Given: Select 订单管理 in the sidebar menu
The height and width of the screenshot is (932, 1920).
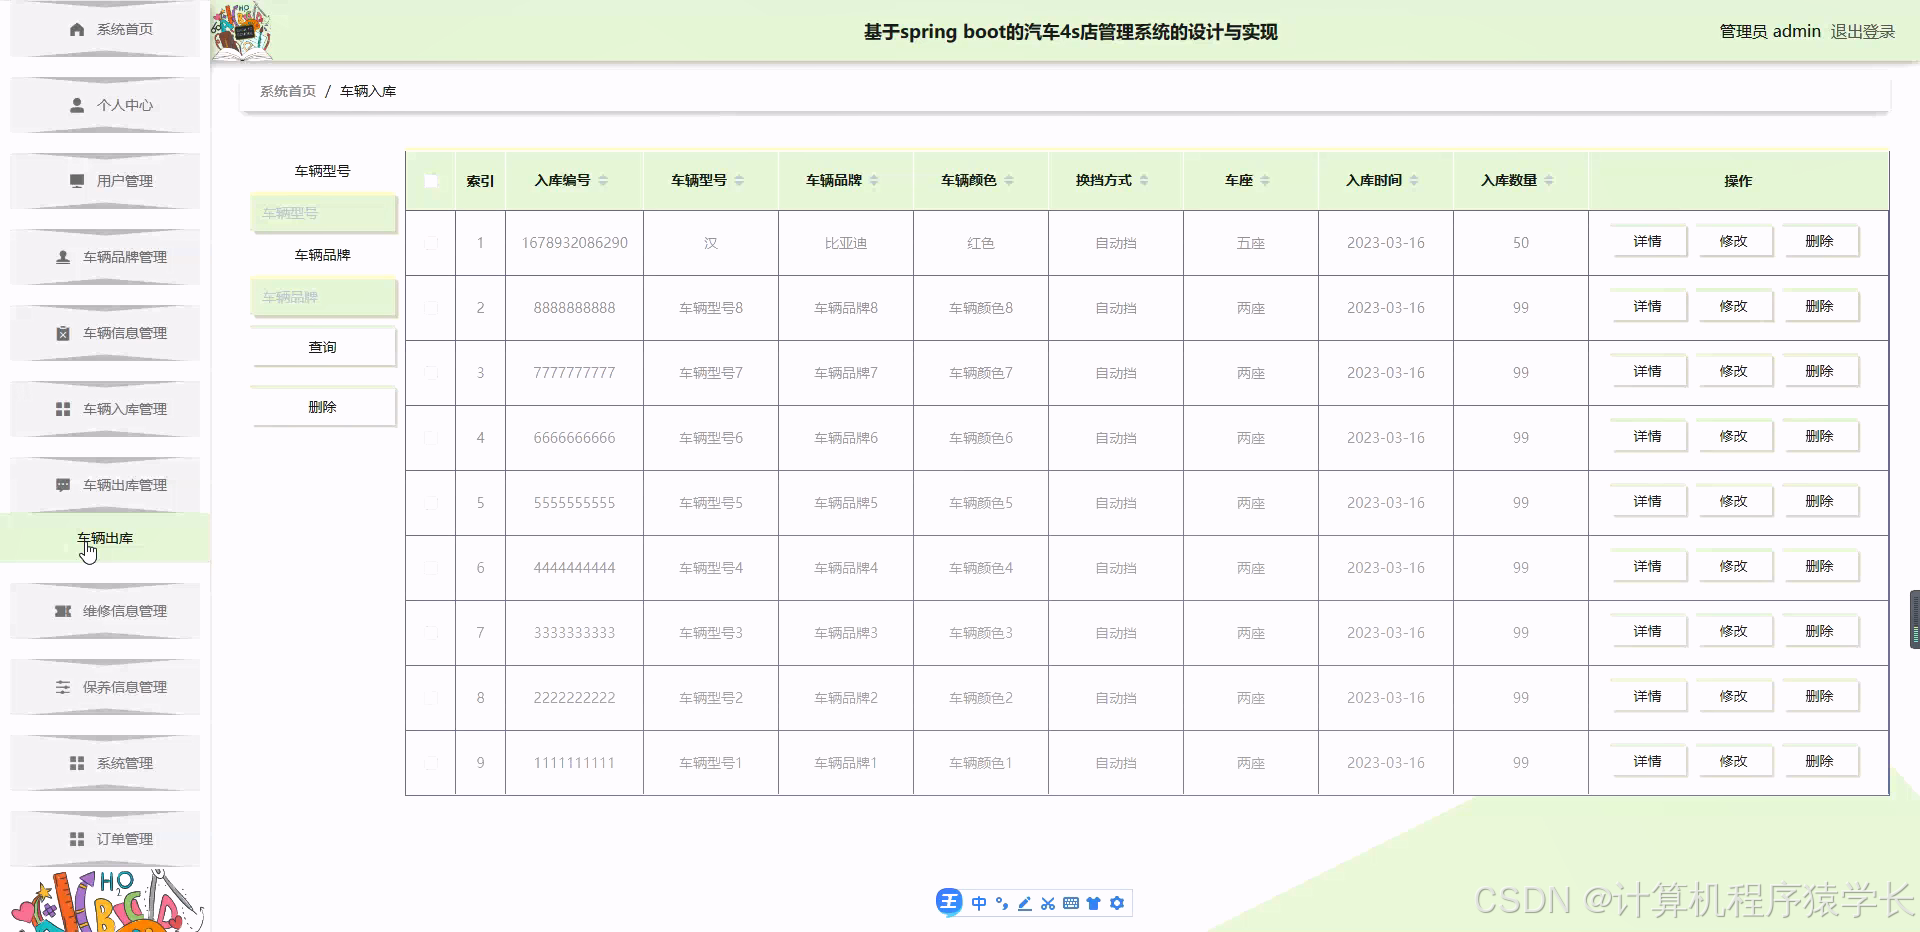Looking at the screenshot, I should (x=124, y=839).
